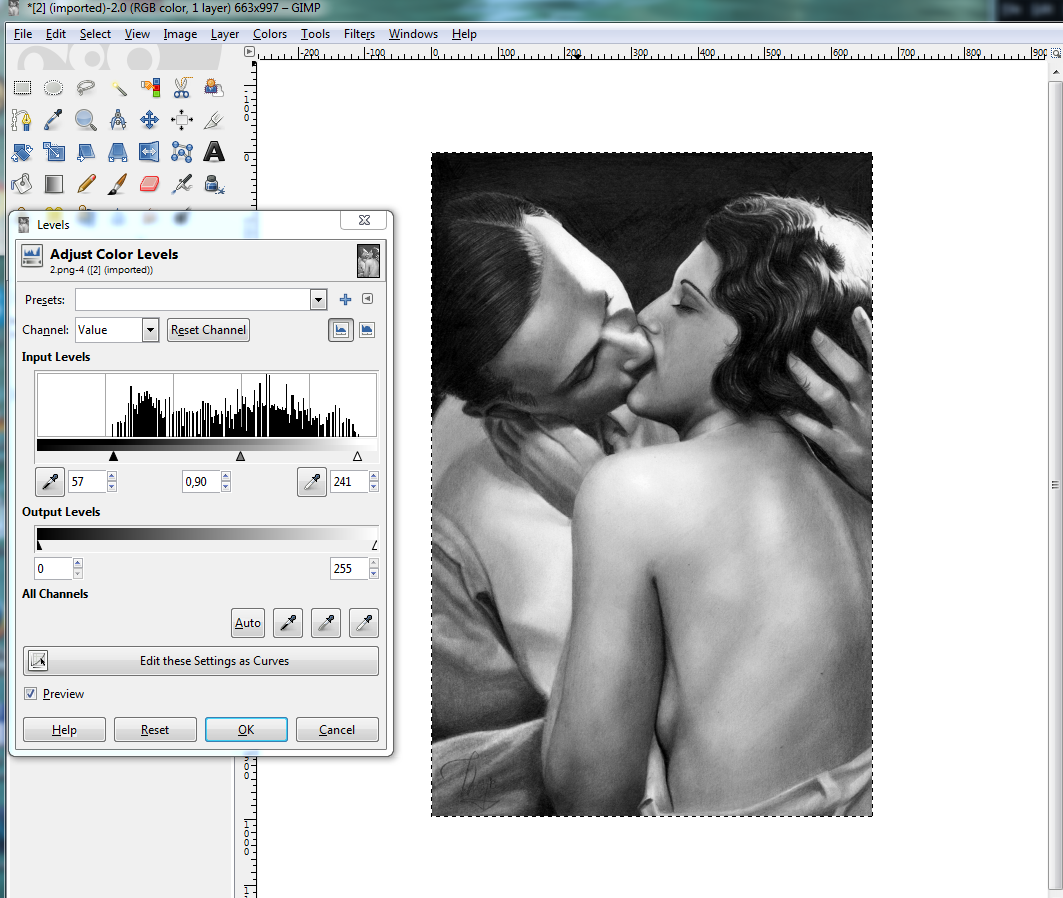Select the Foreground Select tool
Screen dimensions: 1063x898
point(214,87)
